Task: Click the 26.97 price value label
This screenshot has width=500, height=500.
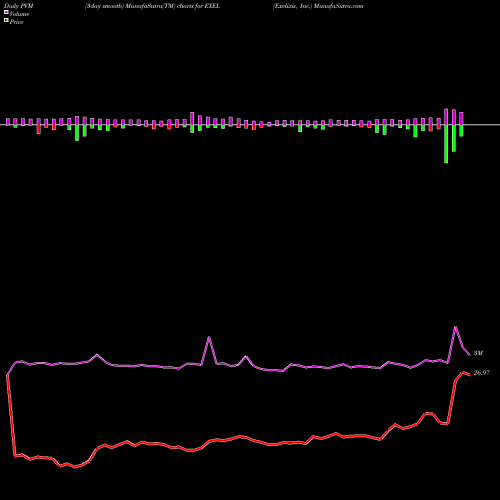Action: tap(482, 373)
